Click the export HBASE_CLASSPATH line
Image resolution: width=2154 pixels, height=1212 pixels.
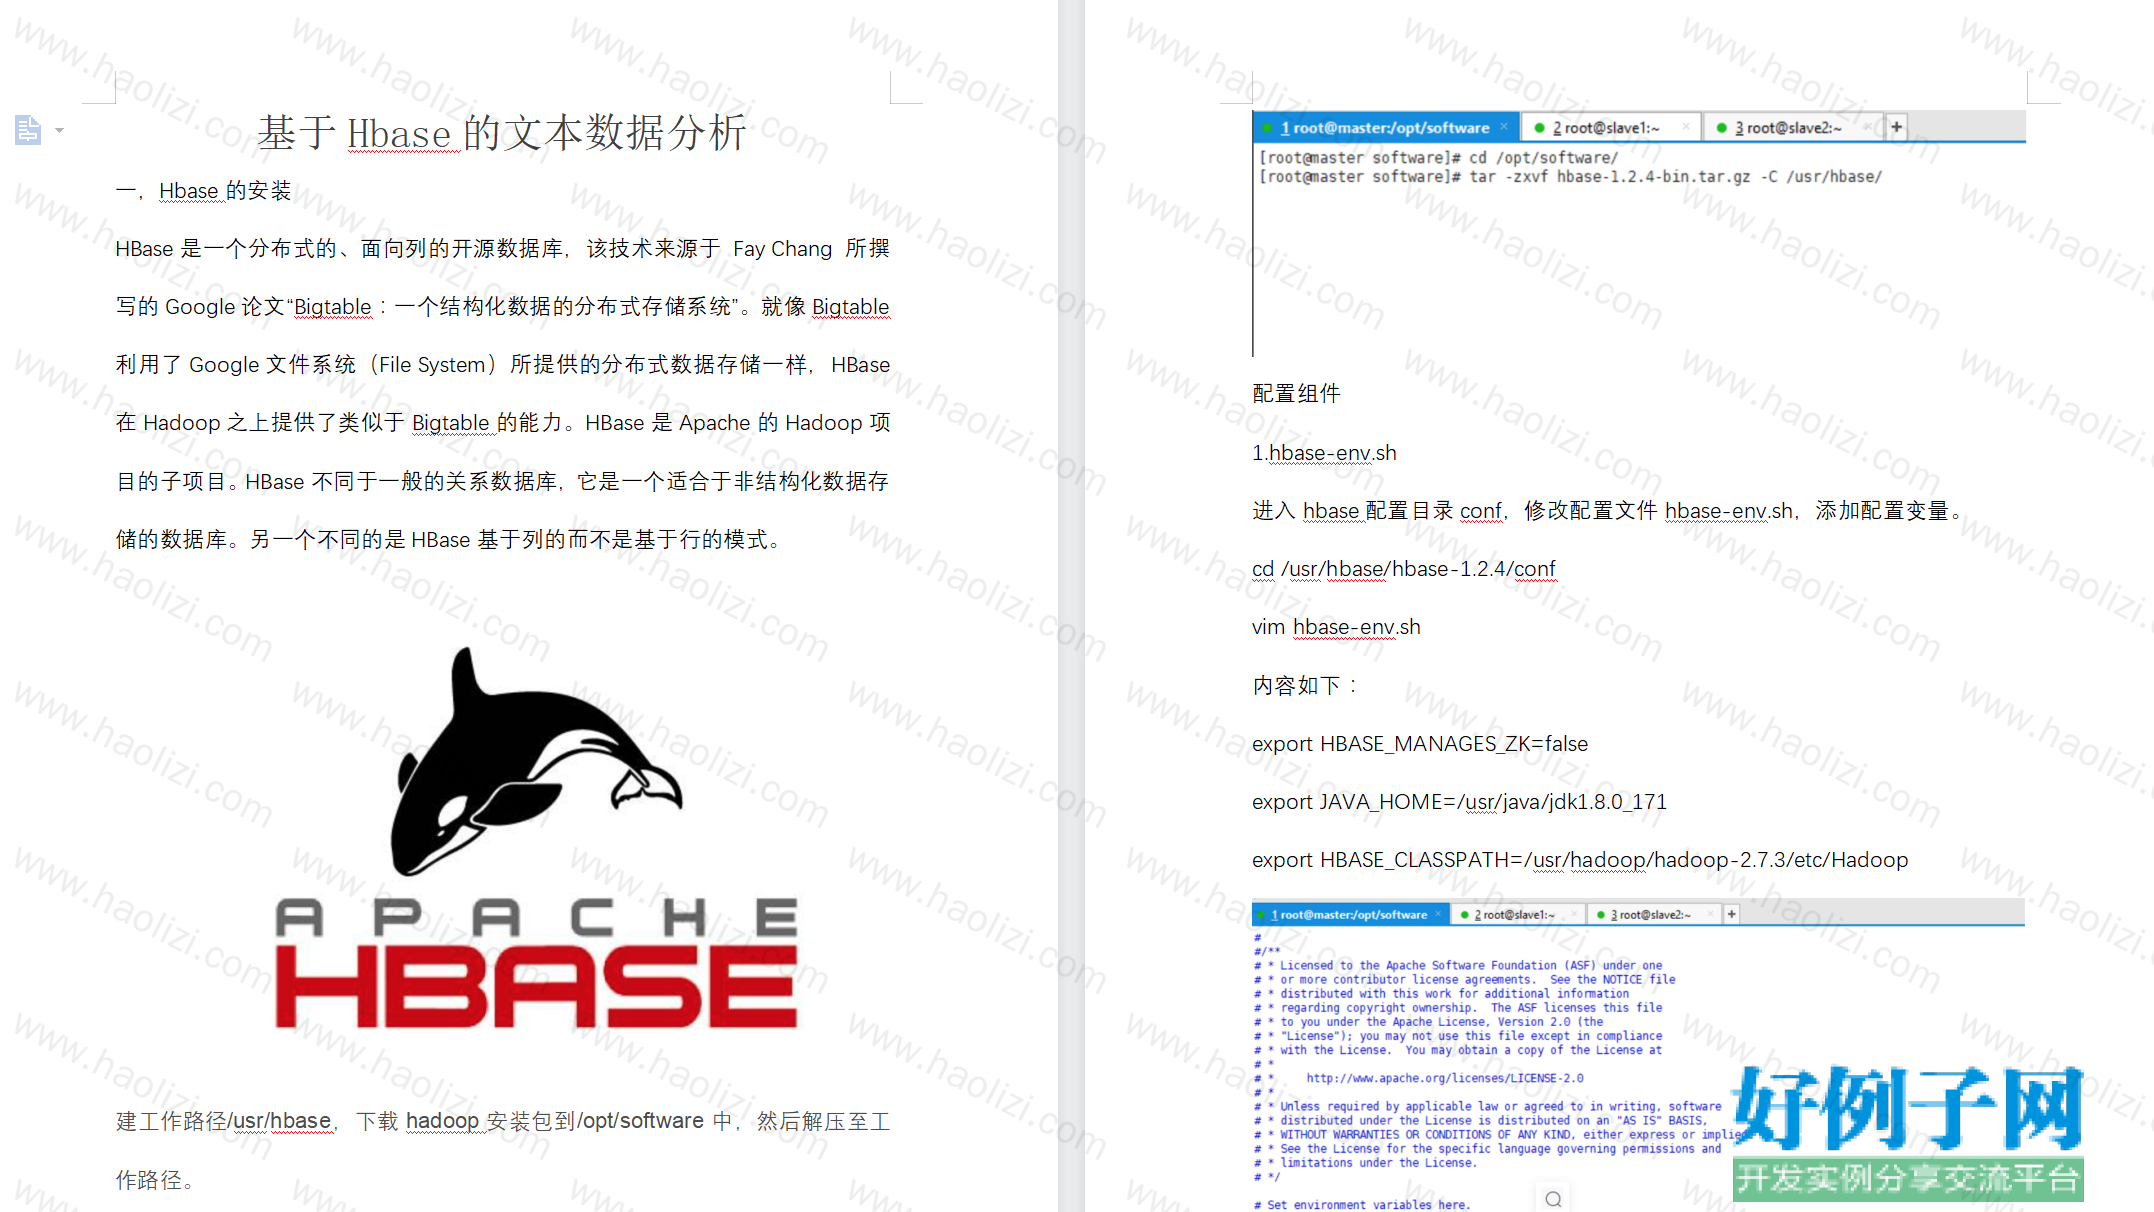point(1580,860)
